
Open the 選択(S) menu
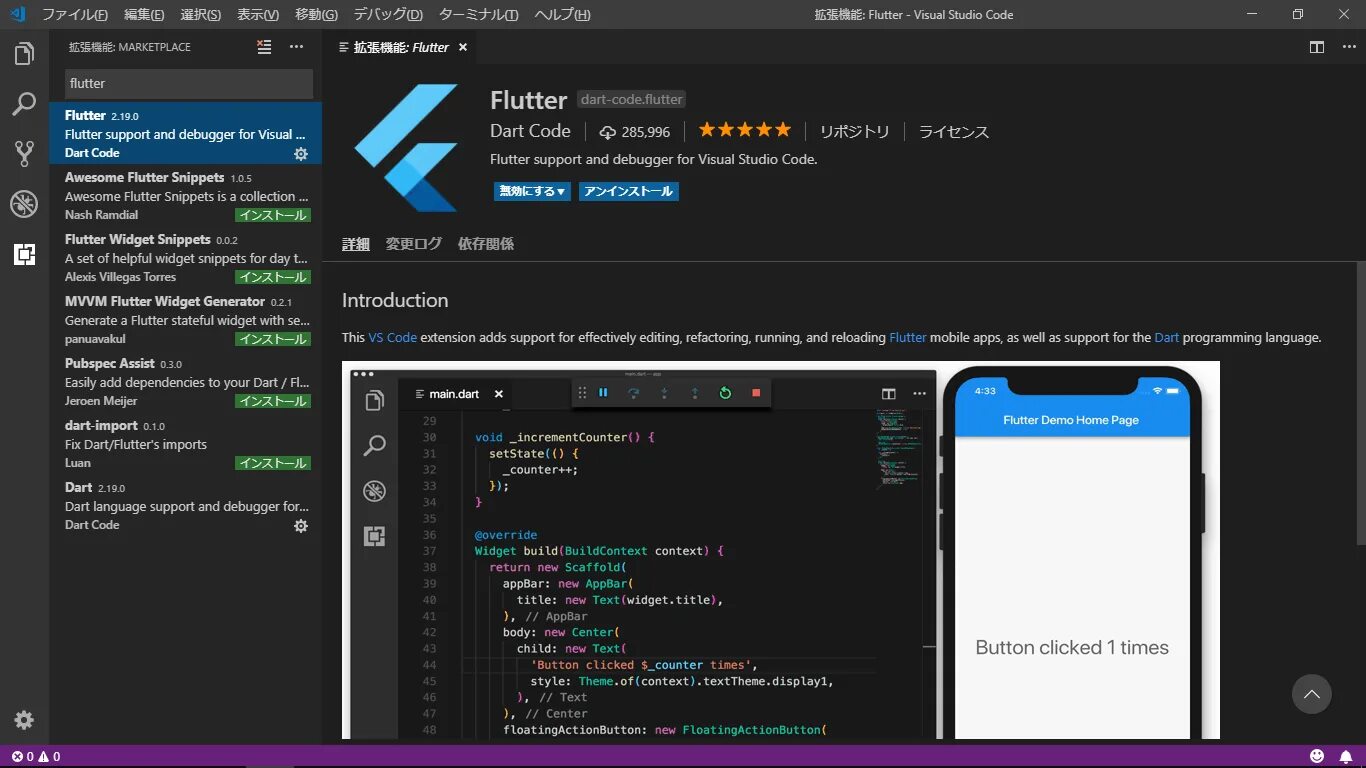[201, 14]
